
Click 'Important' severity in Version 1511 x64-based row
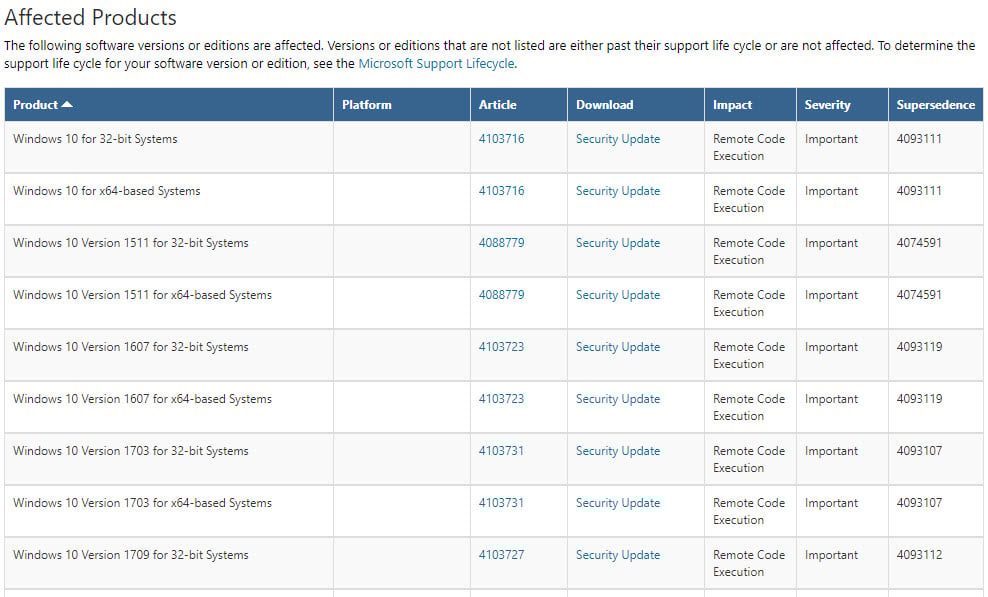pos(831,294)
